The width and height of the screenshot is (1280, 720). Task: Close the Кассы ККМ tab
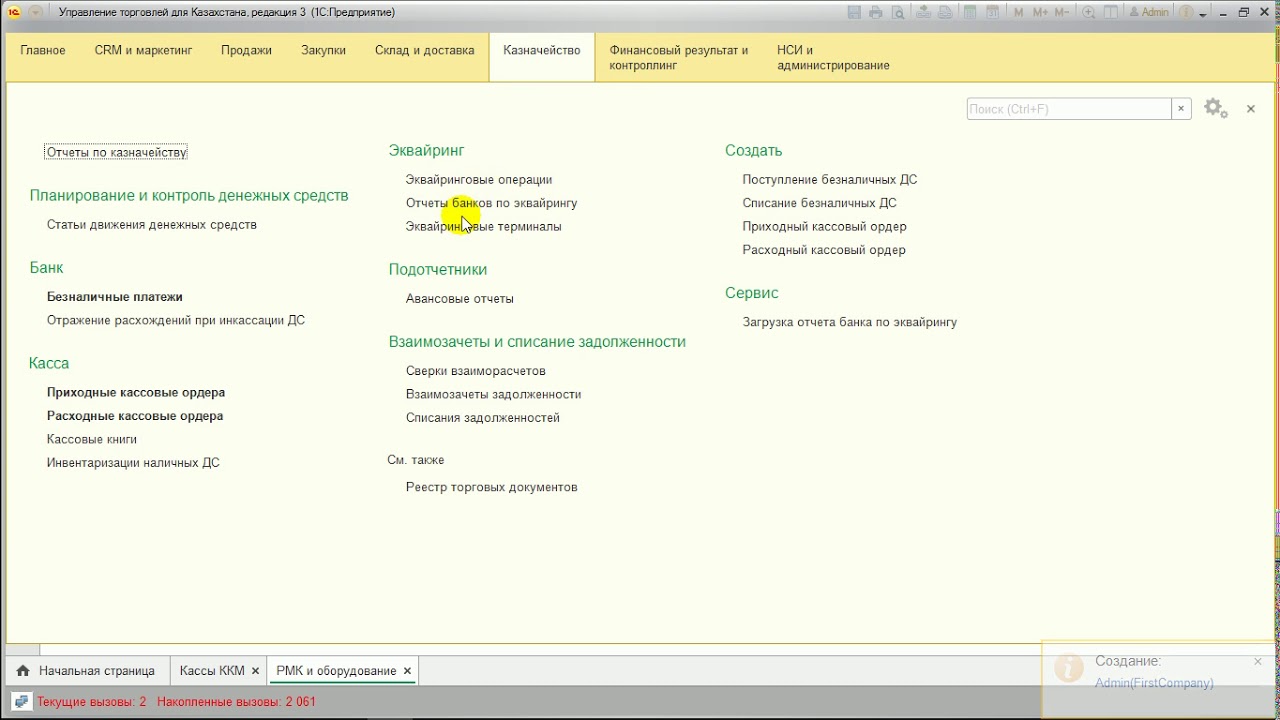coord(255,671)
